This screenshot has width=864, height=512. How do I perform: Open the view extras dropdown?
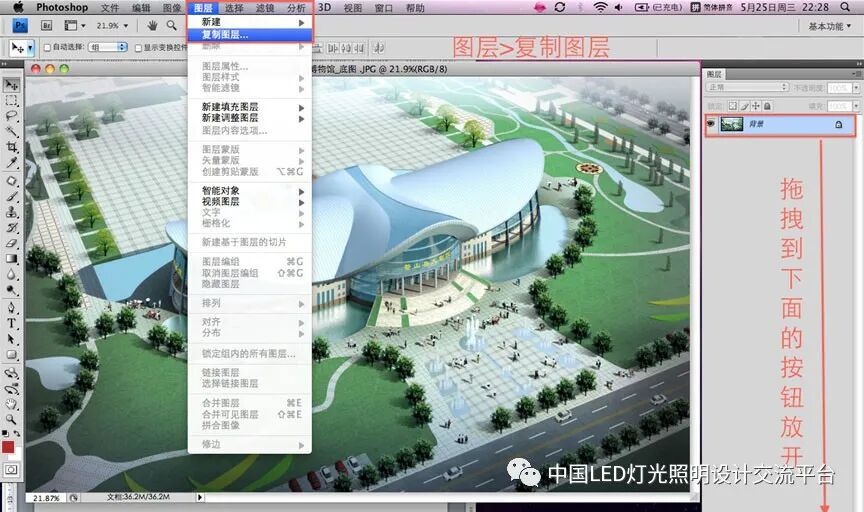[75, 25]
